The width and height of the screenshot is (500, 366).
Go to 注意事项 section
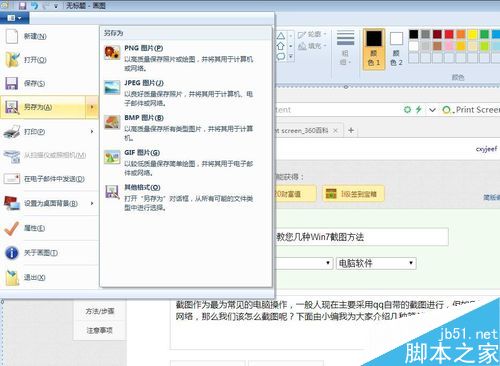point(100,330)
